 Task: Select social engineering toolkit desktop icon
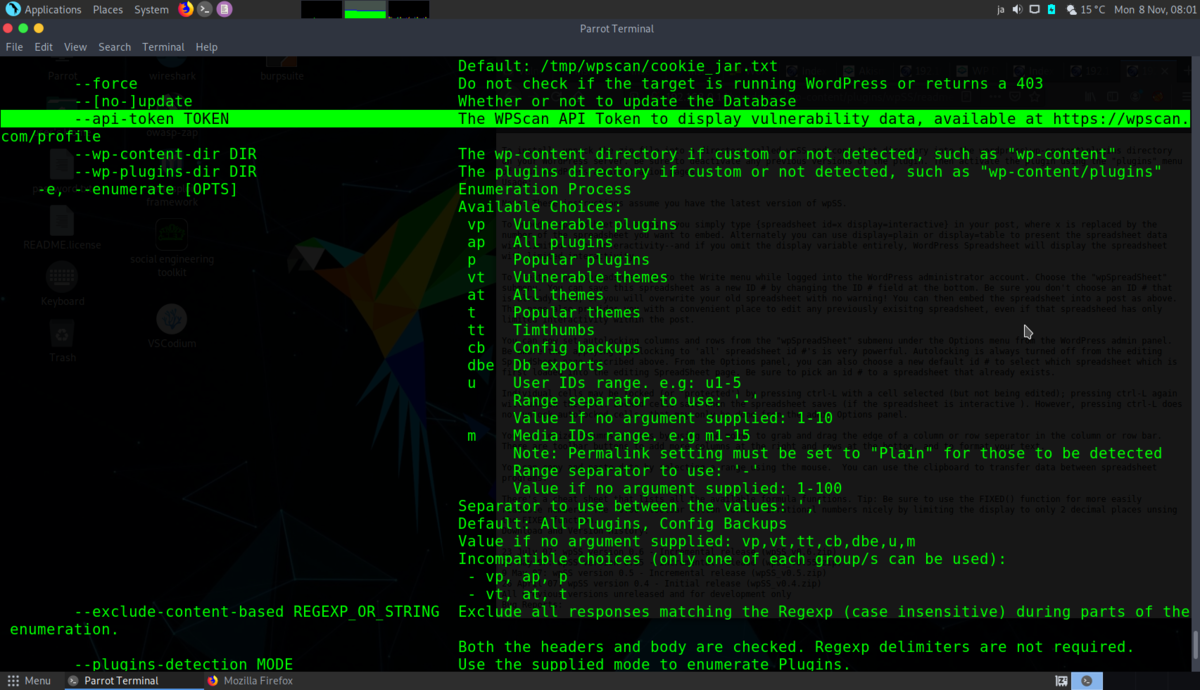(172, 245)
